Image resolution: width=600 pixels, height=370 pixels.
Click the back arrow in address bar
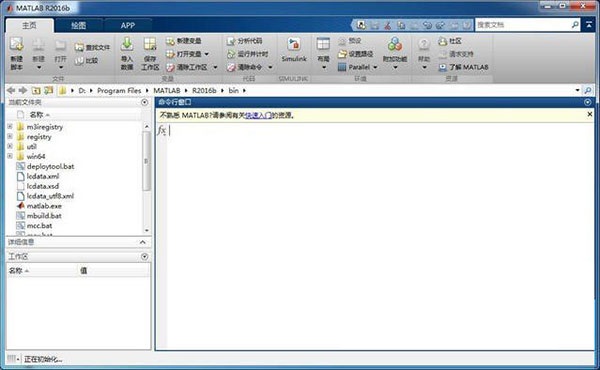[x=11, y=90]
